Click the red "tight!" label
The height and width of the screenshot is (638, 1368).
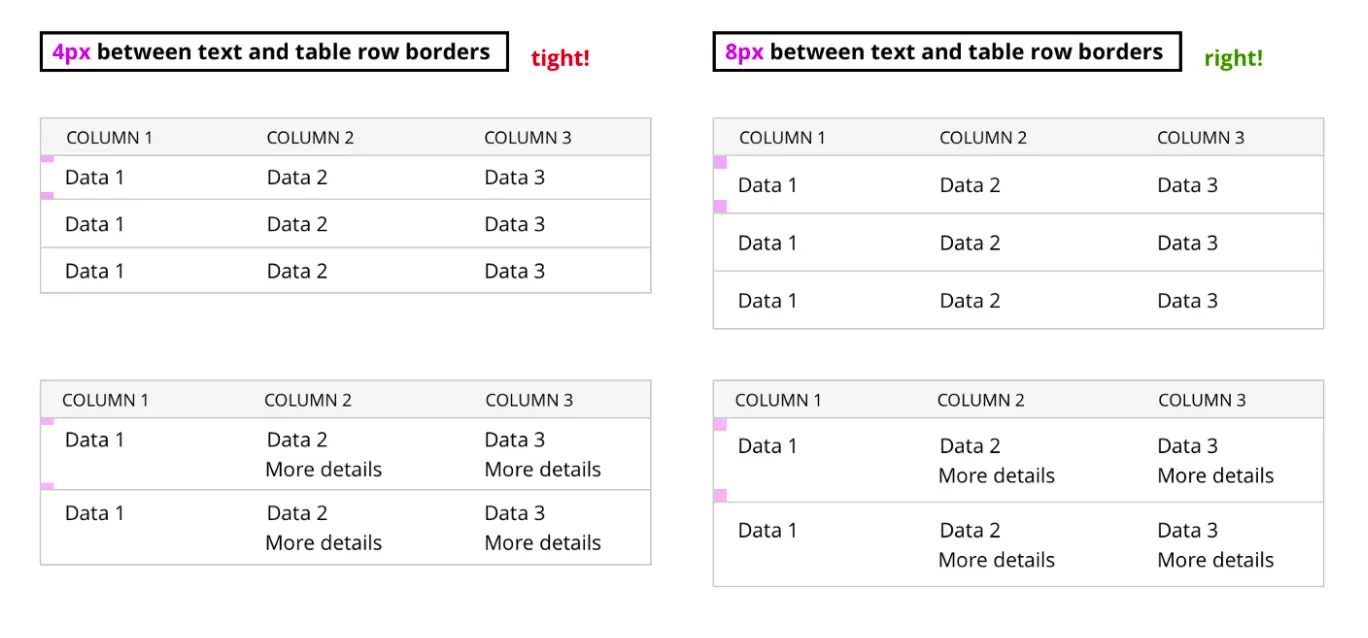(x=560, y=58)
